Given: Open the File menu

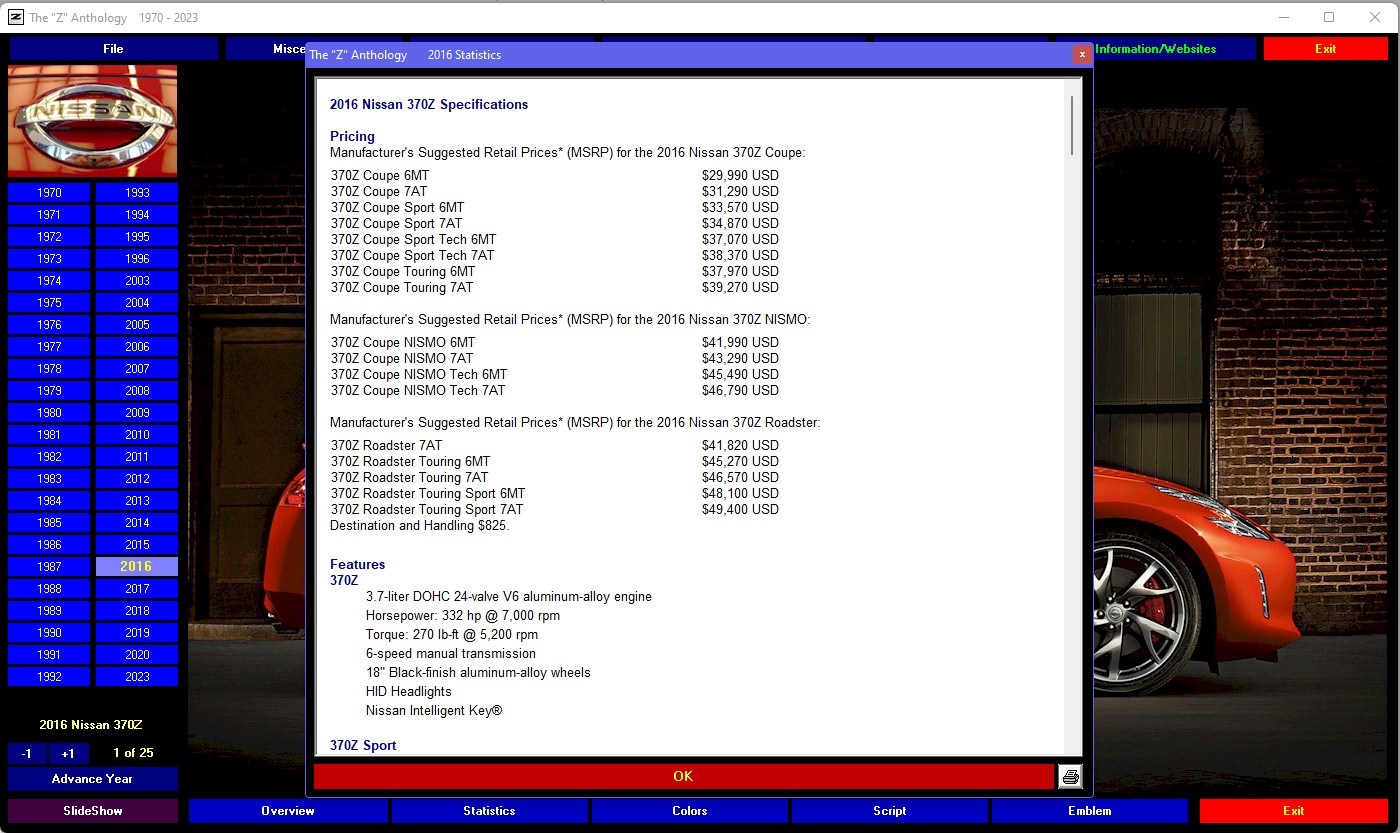Looking at the screenshot, I should tap(113, 49).
